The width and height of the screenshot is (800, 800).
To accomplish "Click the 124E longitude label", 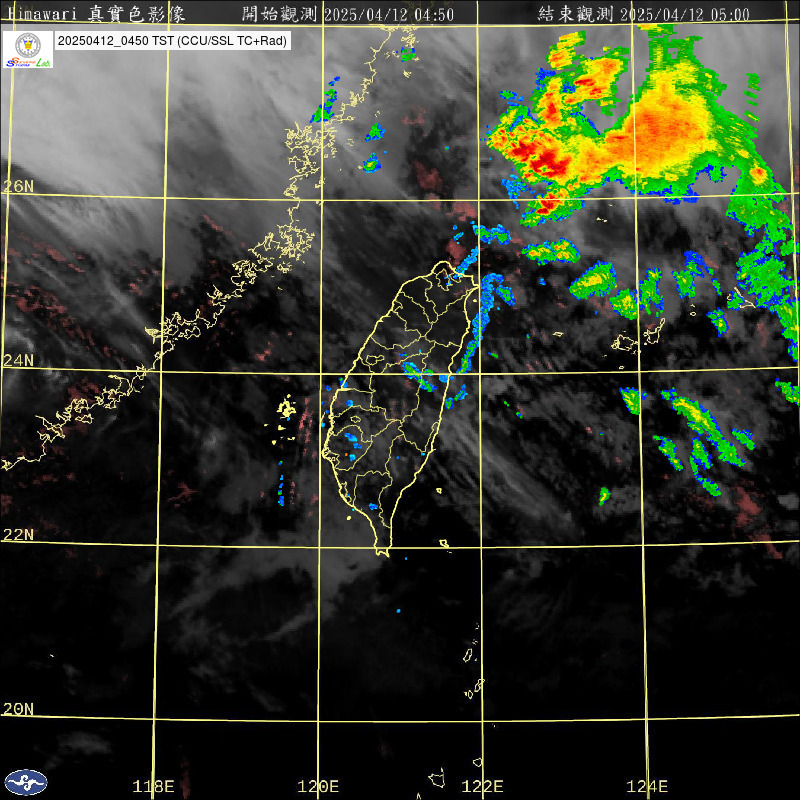I will pyautogui.click(x=646, y=786).
